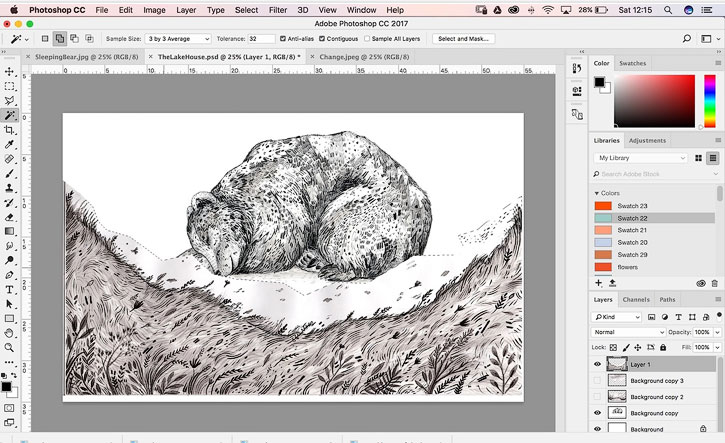Image resolution: width=725 pixels, height=443 pixels.
Task: Select the Healing Brush tool
Action: point(9,159)
